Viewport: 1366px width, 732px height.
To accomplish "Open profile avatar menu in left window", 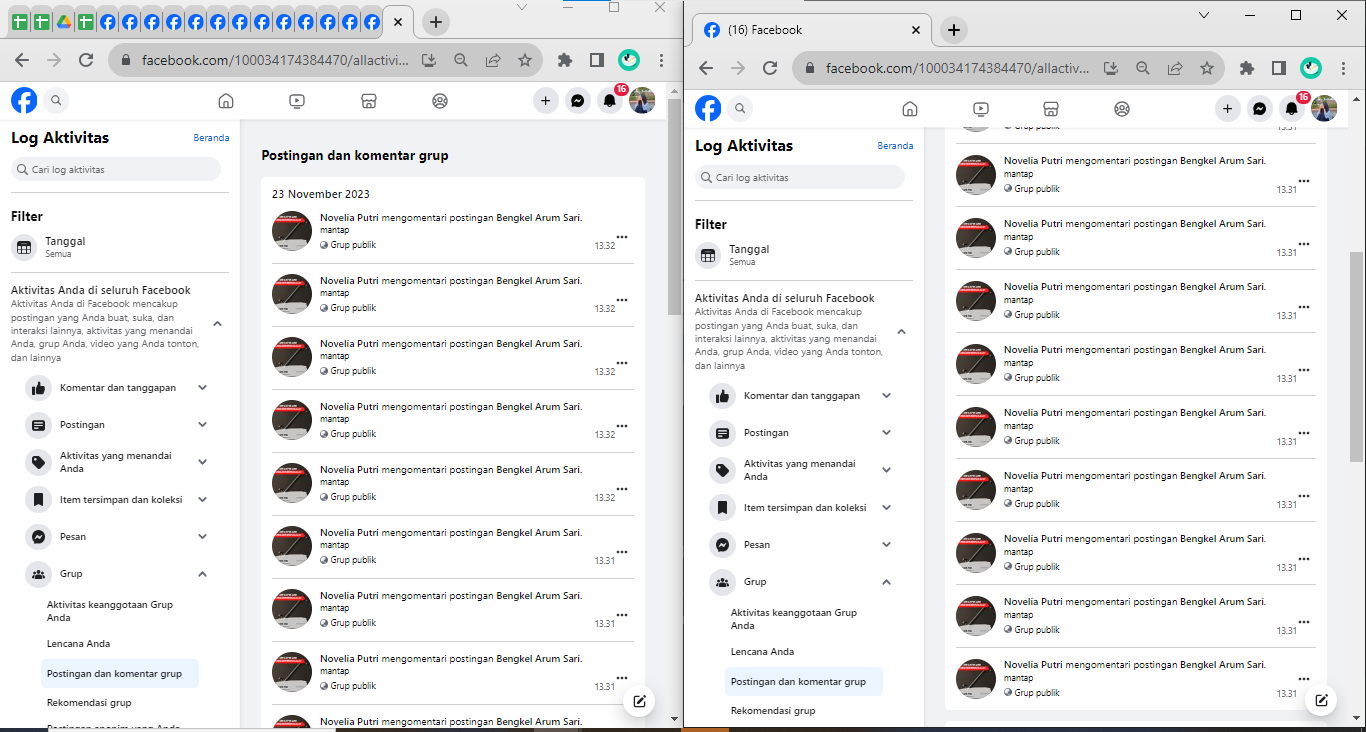I will click(x=642, y=100).
